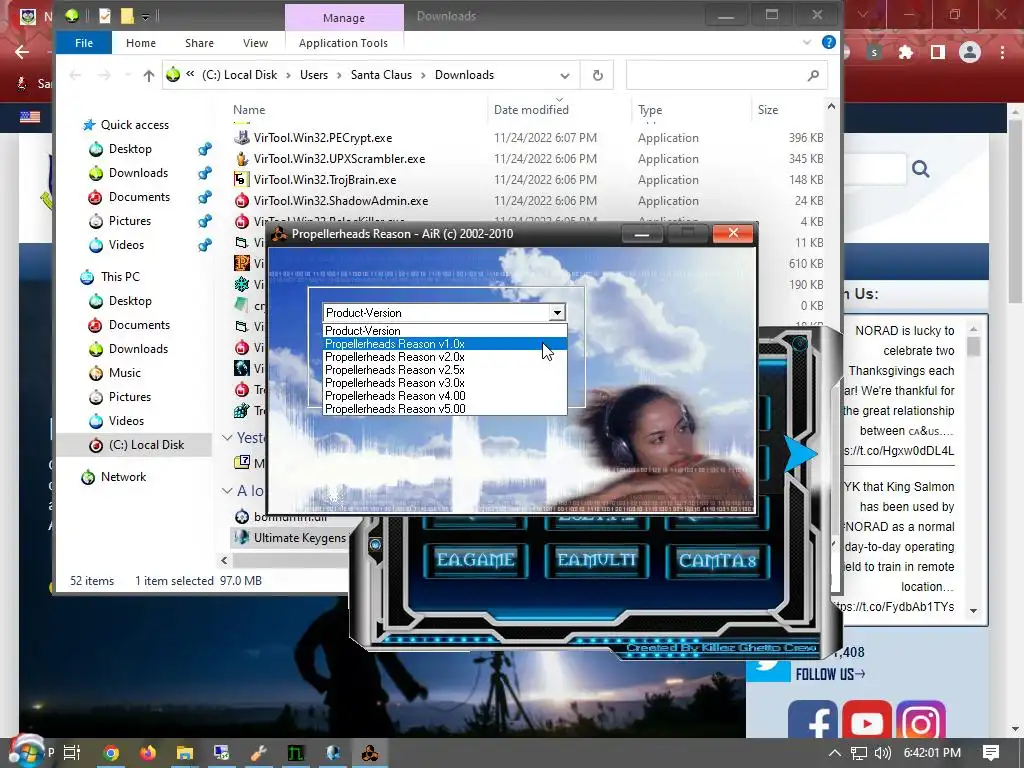The height and width of the screenshot is (768, 1024).
Task: Click the Network icon in navigation pane
Action: coord(88,477)
